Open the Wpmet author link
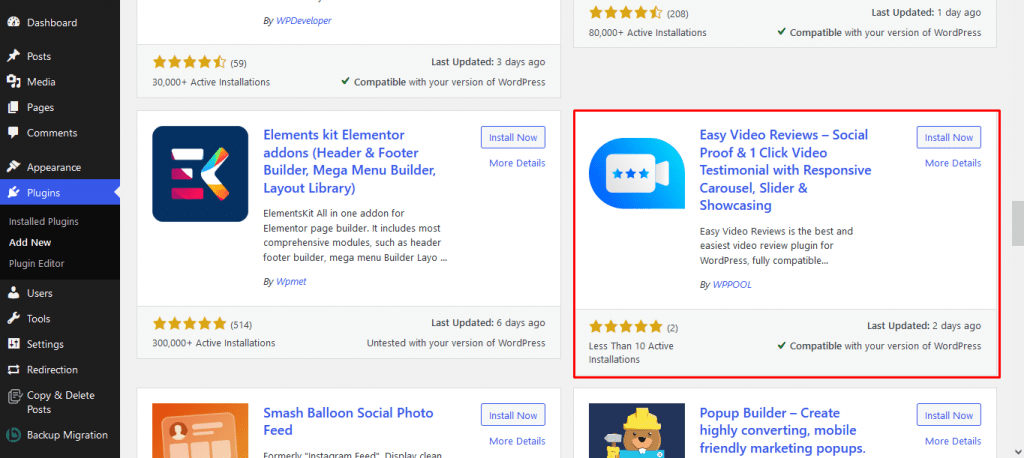The width and height of the screenshot is (1024, 458). (291, 282)
